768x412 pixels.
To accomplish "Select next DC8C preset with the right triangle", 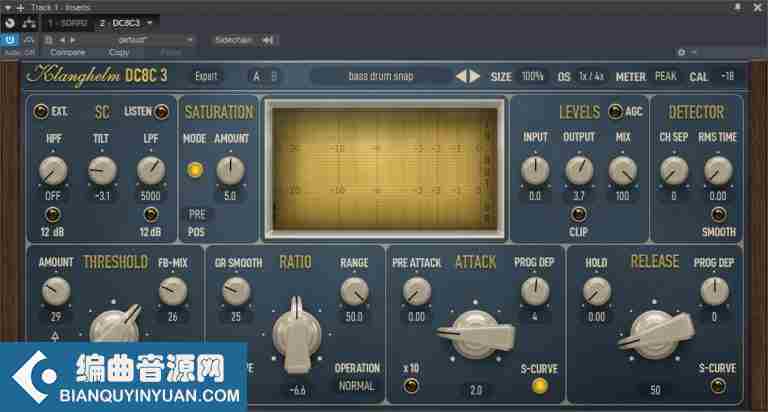I will click(x=475, y=76).
